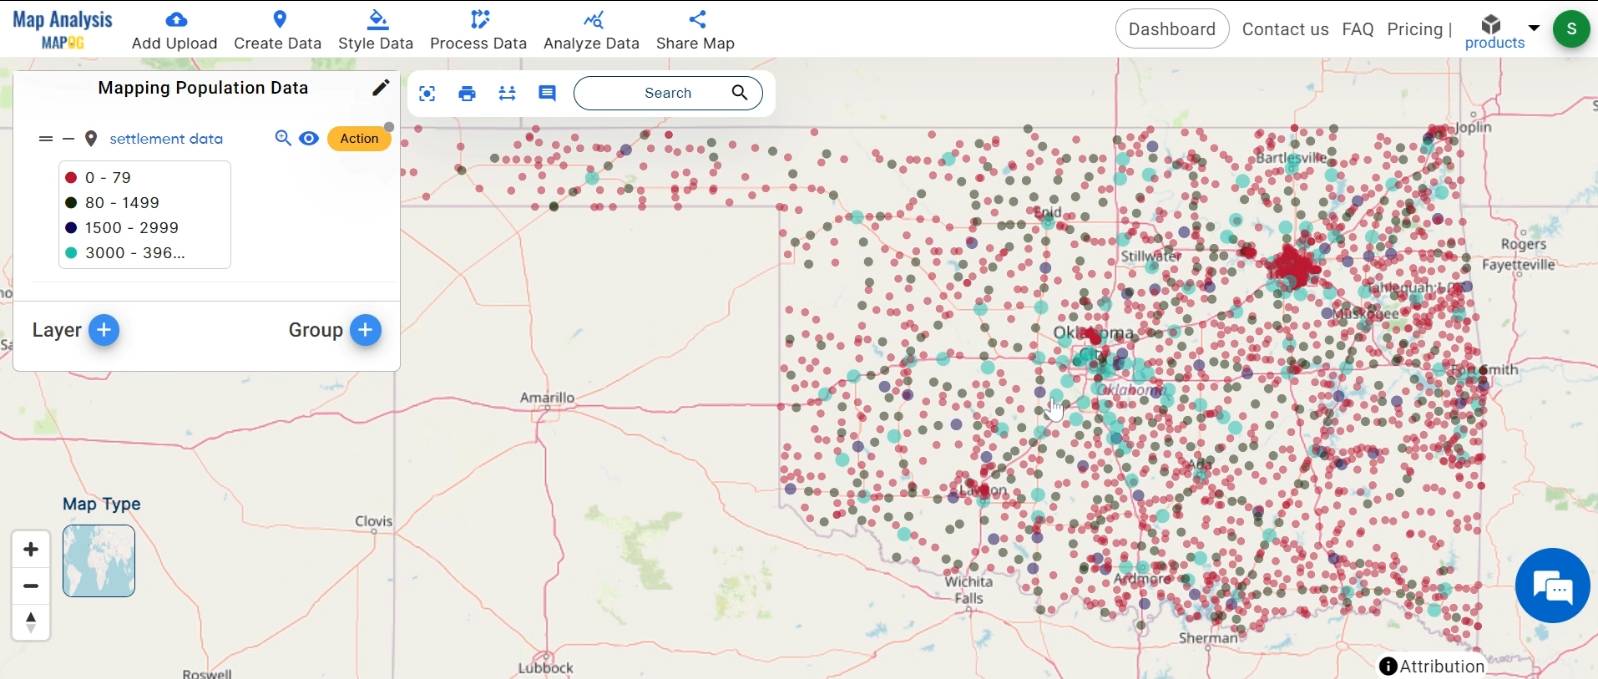Click the Wichita Falls label on the map

coord(968,589)
